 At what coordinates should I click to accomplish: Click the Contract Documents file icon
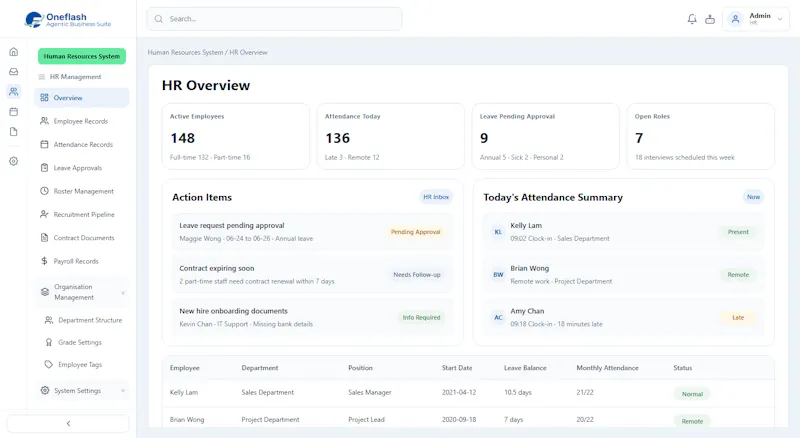[44, 237]
